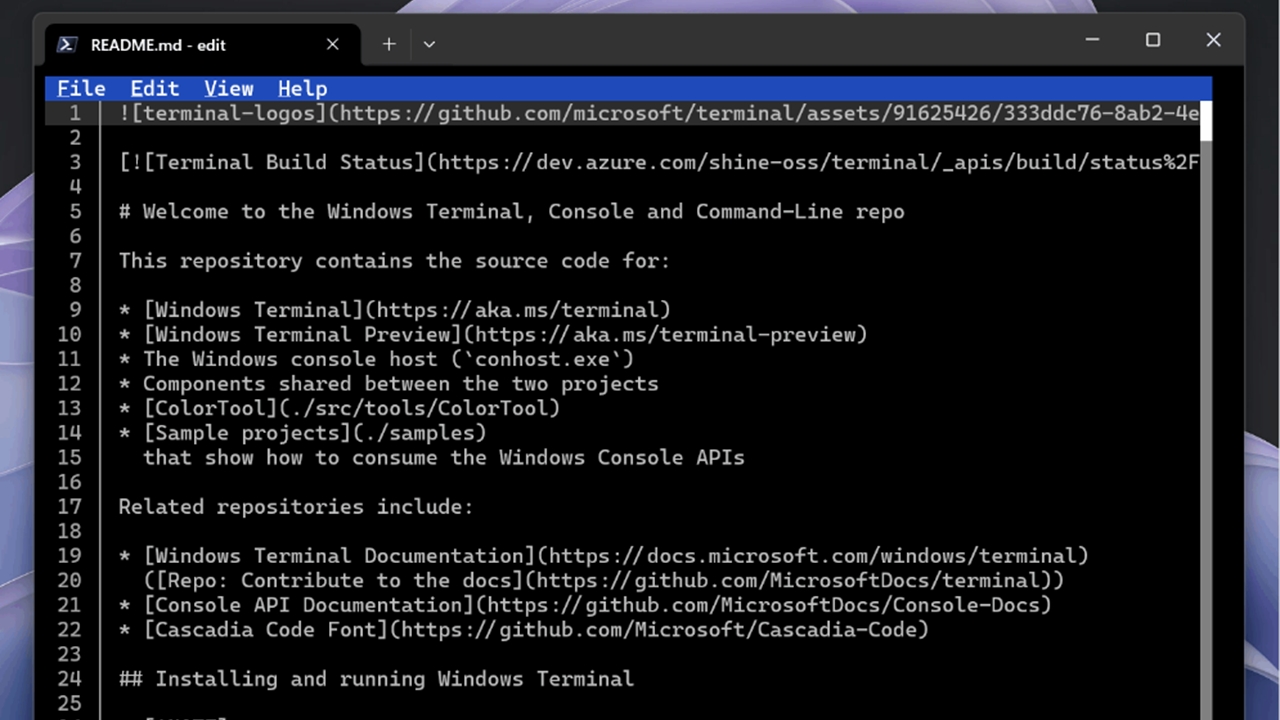Expand the new tab profile dropdown chevron
The width and height of the screenshot is (1280, 720).
click(x=429, y=44)
